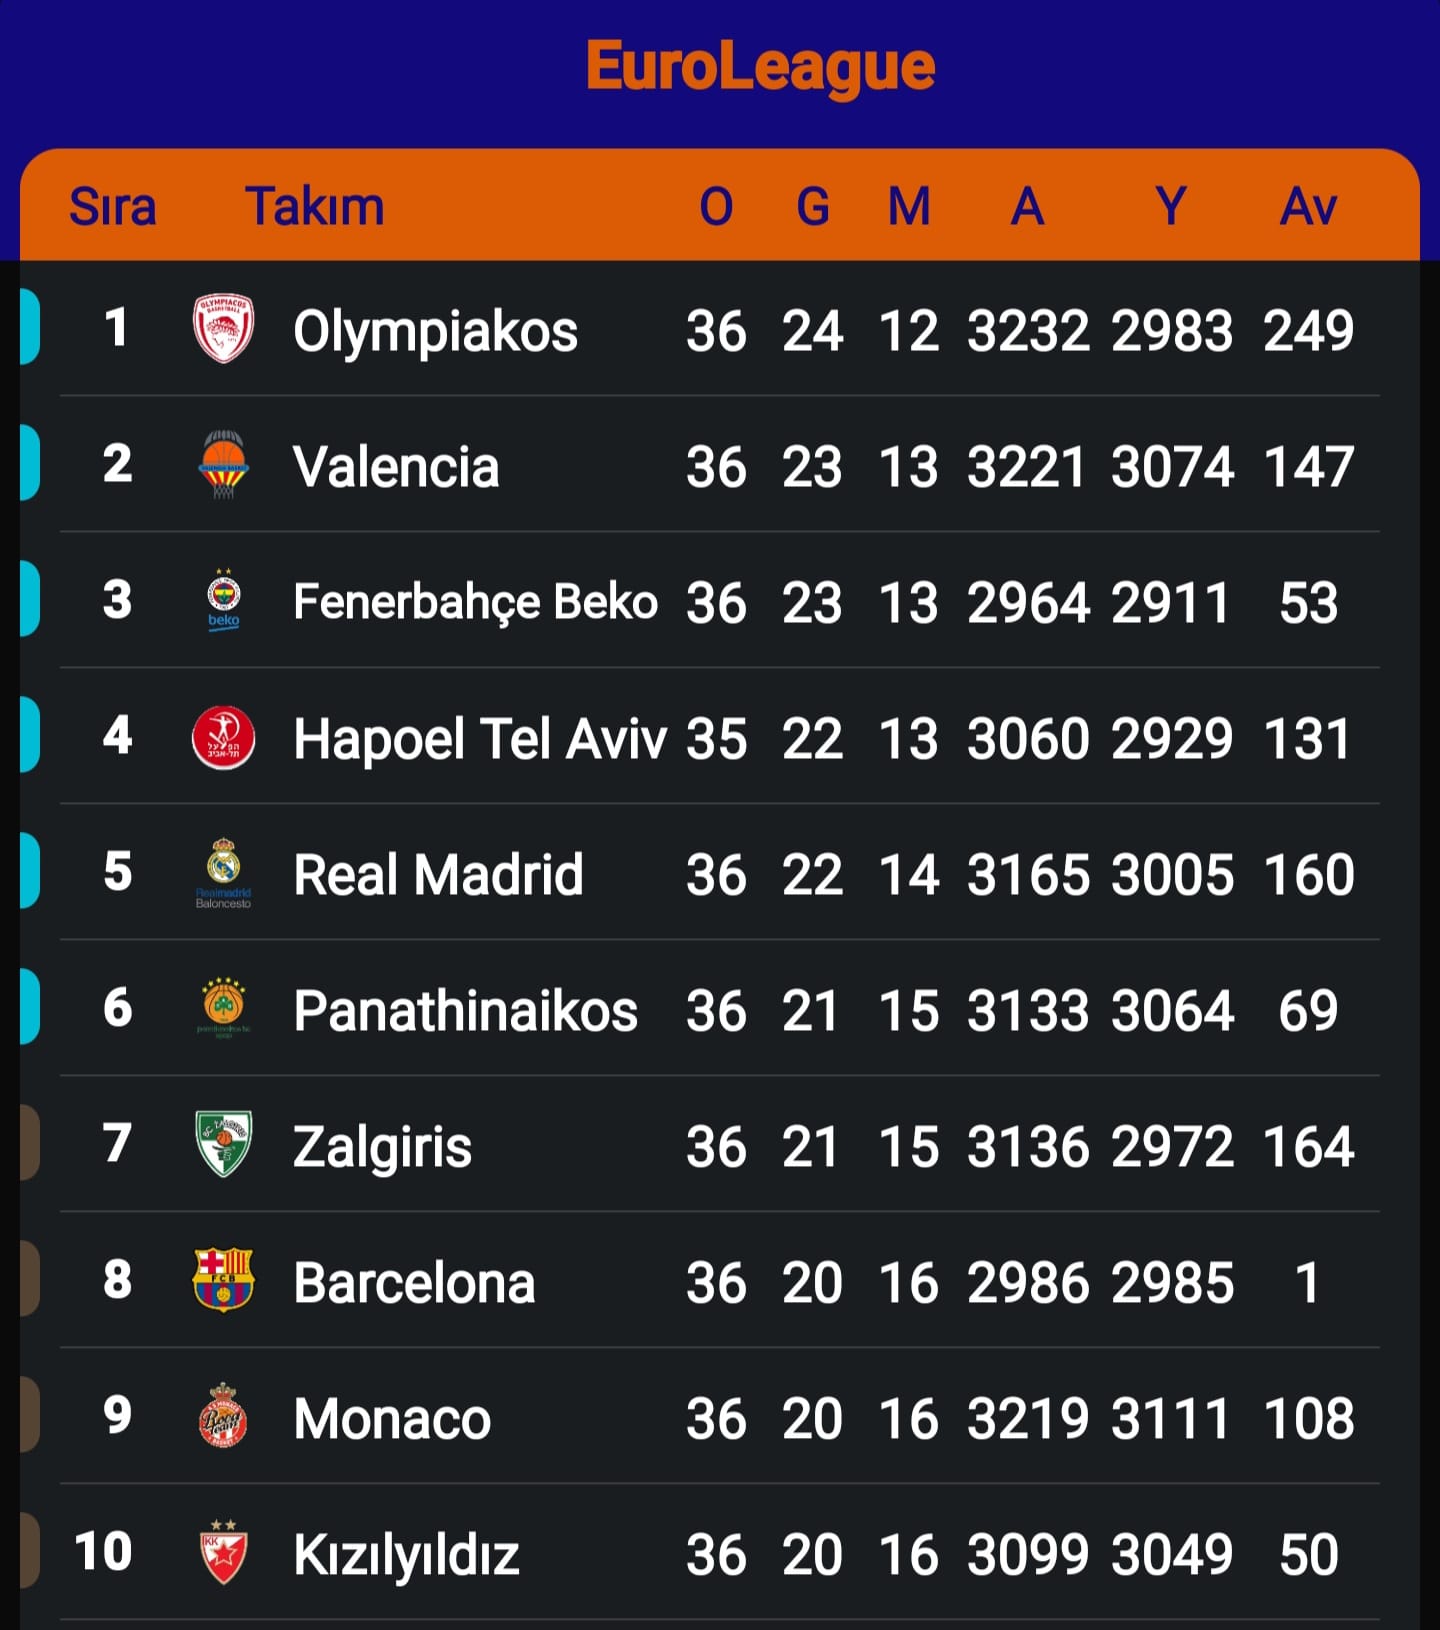This screenshot has width=1440, height=1630.
Task: Select the Barcelona FCB crest
Action: [223, 1280]
